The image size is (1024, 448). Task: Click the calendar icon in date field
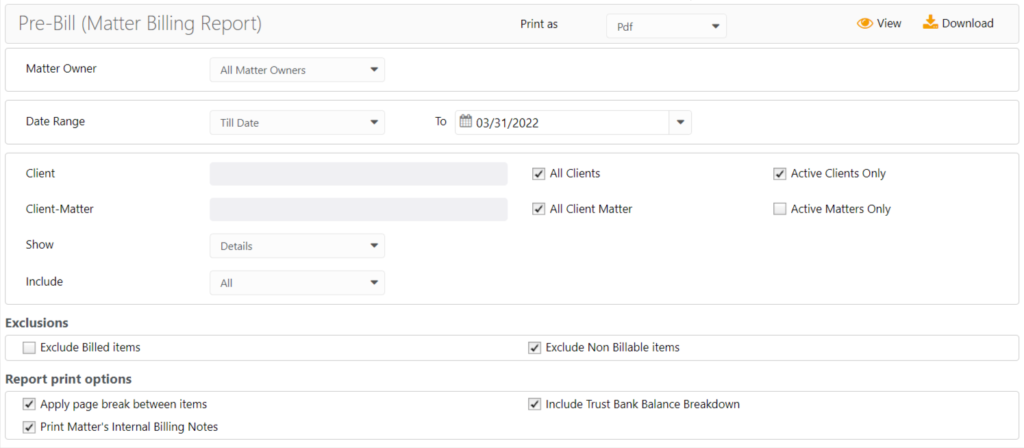coord(465,122)
